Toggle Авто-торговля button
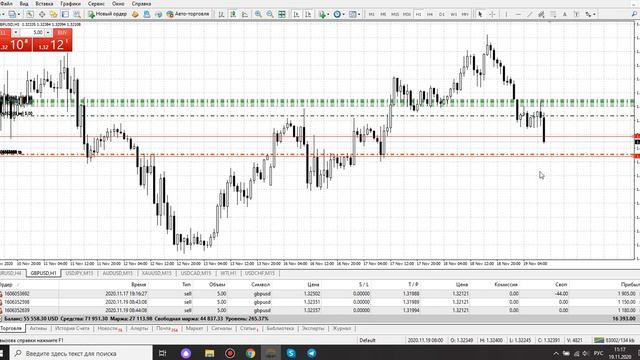 coord(188,14)
